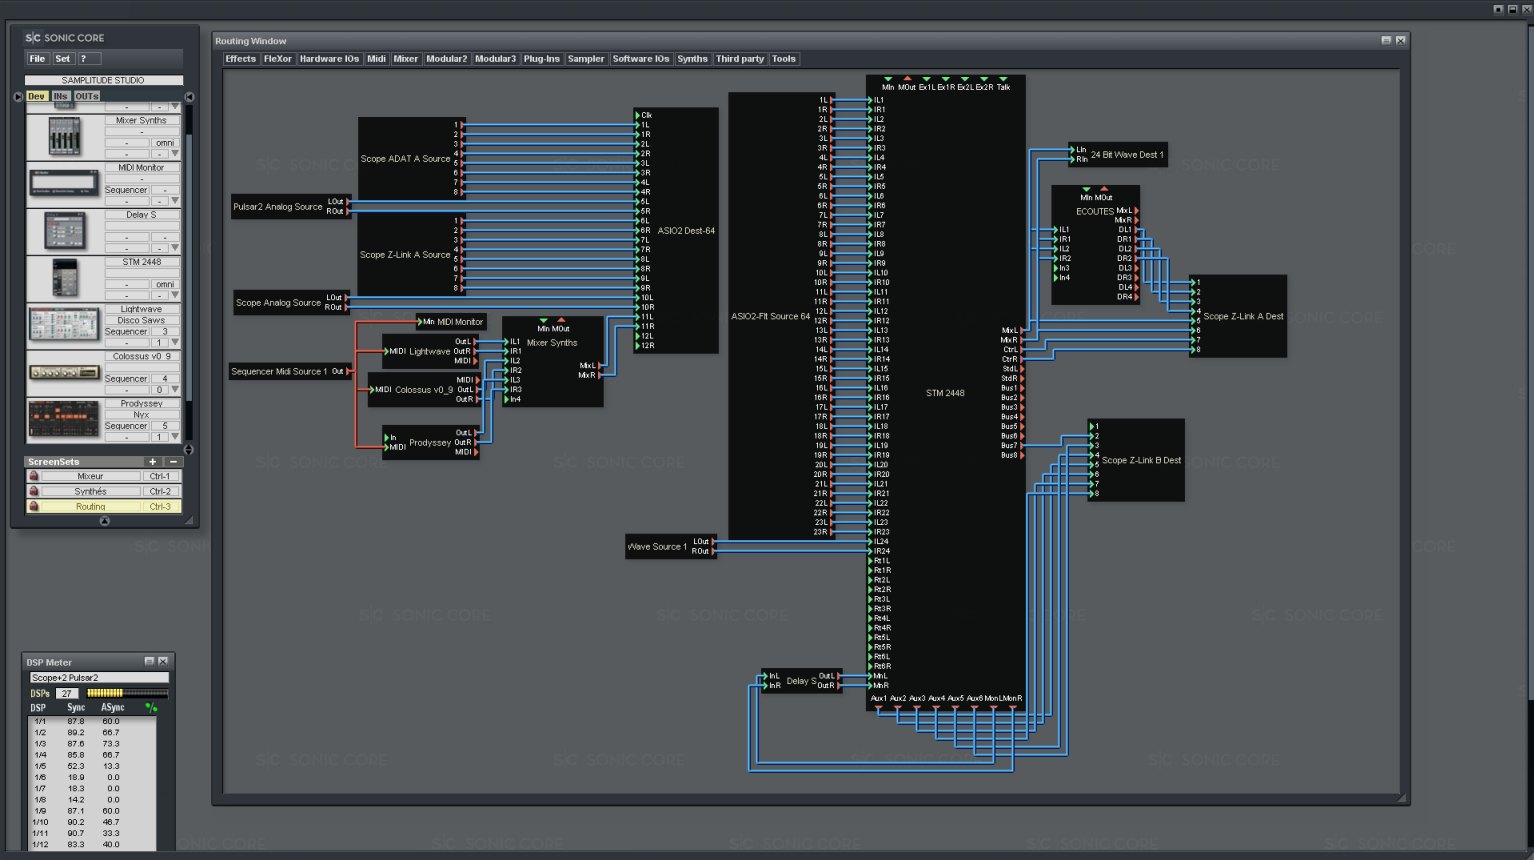Click the lock icon beside Mixeur screenset
Image resolution: width=1534 pixels, height=860 pixels.
(34, 477)
